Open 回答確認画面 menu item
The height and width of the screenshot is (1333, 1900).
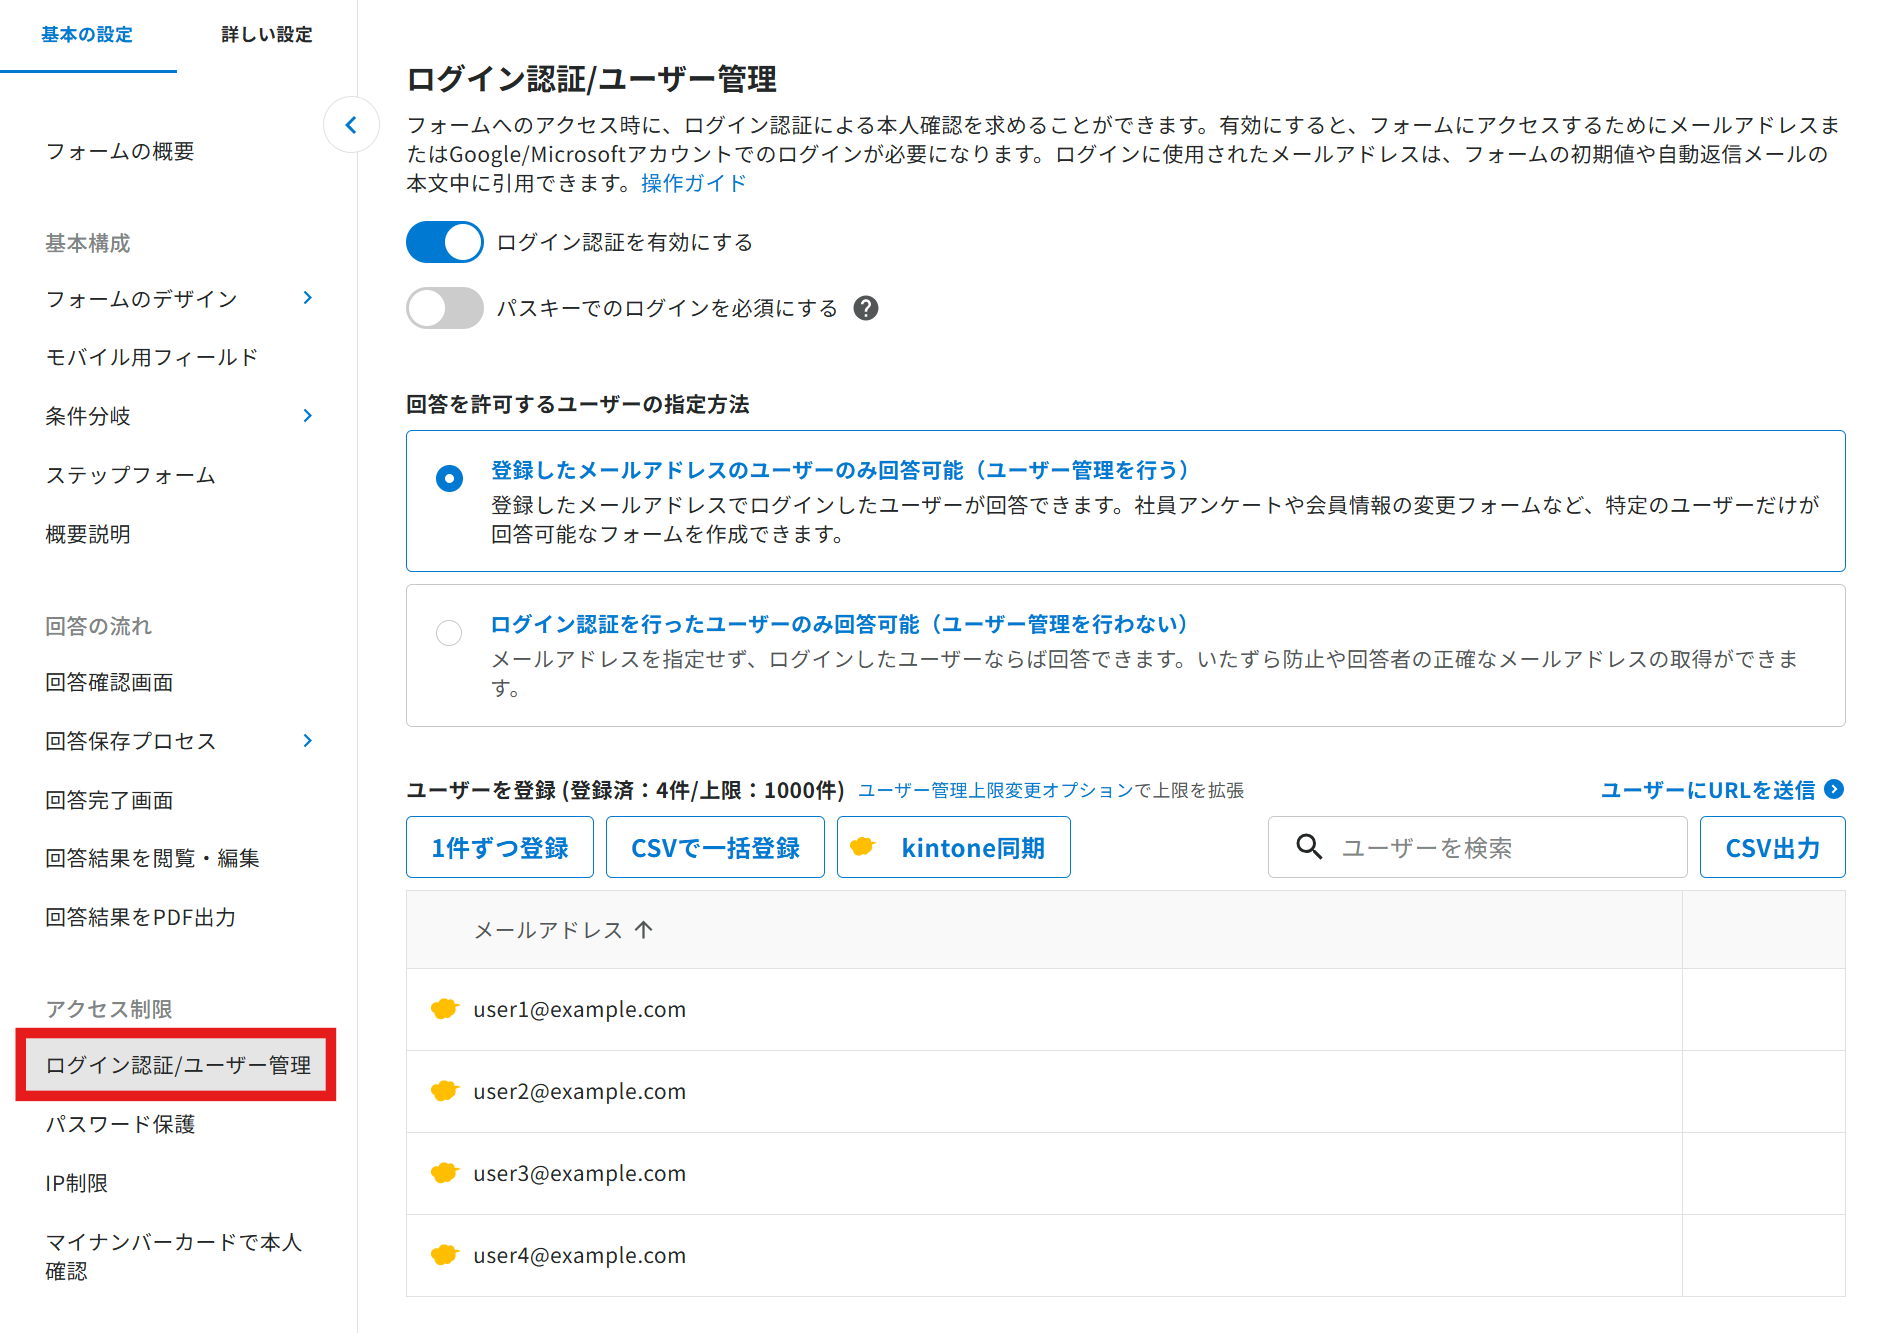click(x=109, y=682)
